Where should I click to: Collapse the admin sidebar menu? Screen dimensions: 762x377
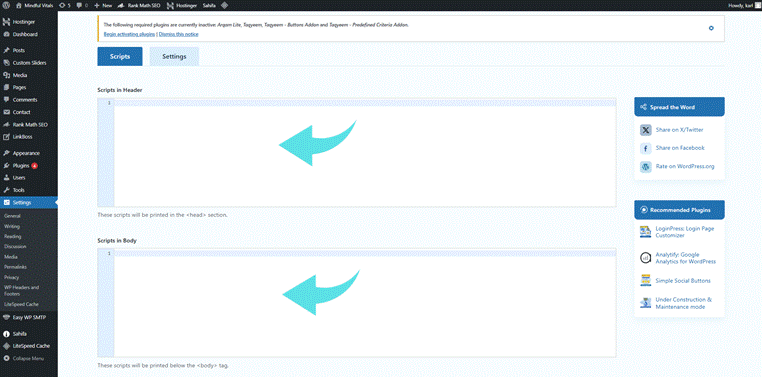tap(28, 359)
